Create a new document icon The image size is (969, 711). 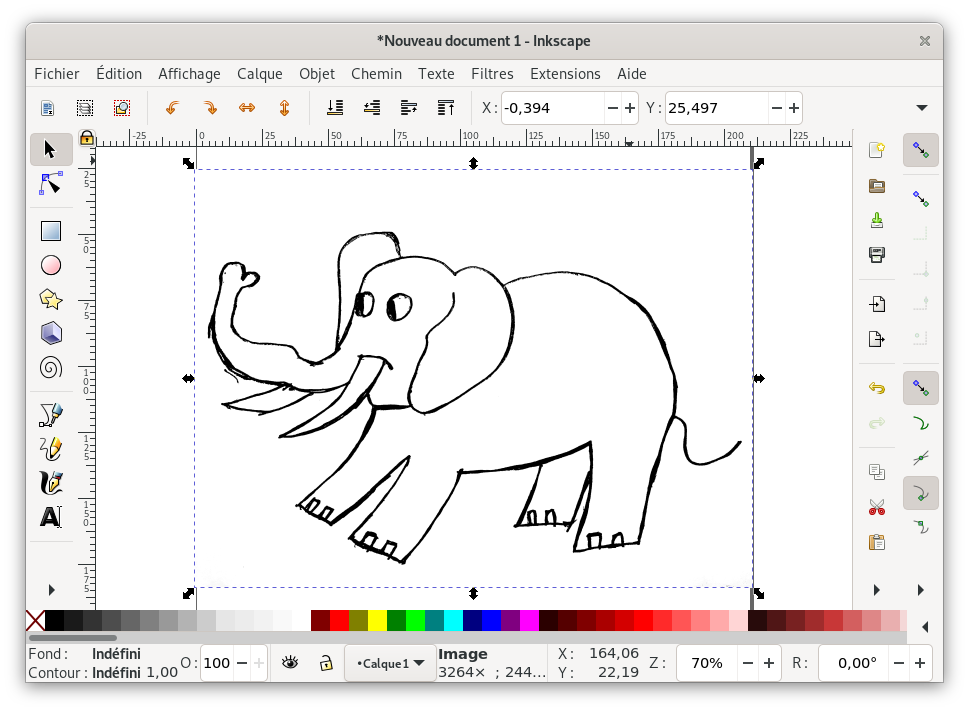(x=877, y=150)
